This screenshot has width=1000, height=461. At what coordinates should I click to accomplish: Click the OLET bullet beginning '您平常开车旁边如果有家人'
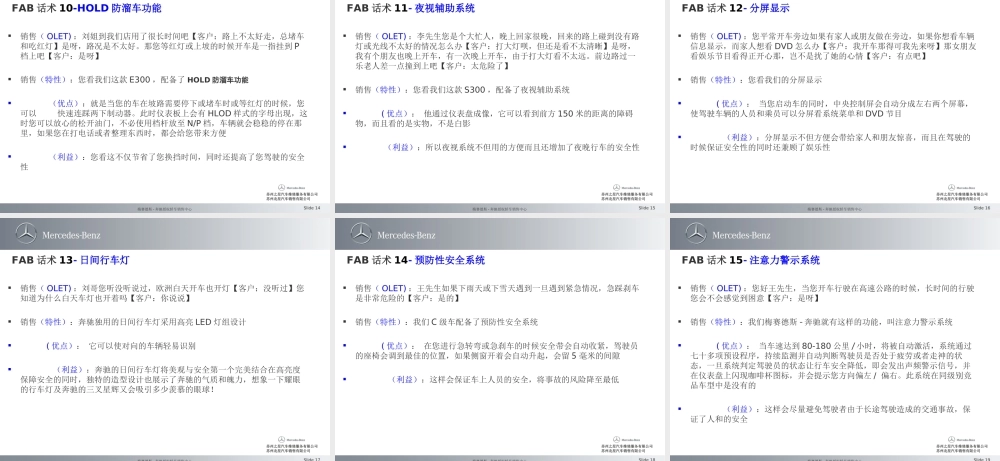click(832, 46)
